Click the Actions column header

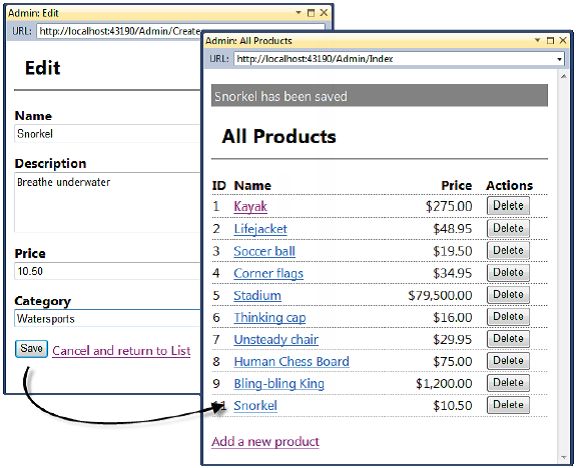pyautogui.click(x=509, y=186)
